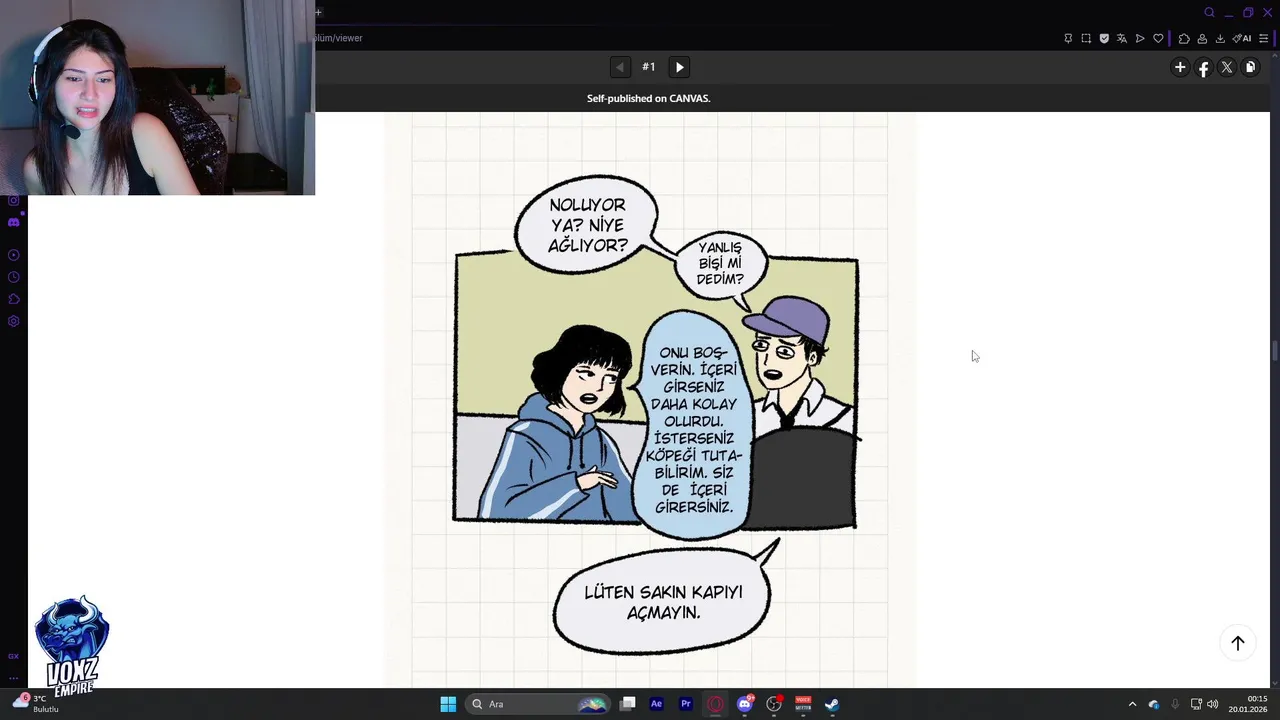Image resolution: width=1280 pixels, height=720 pixels.
Task: Open browser downloads icon
Action: (x=1220, y=38)
